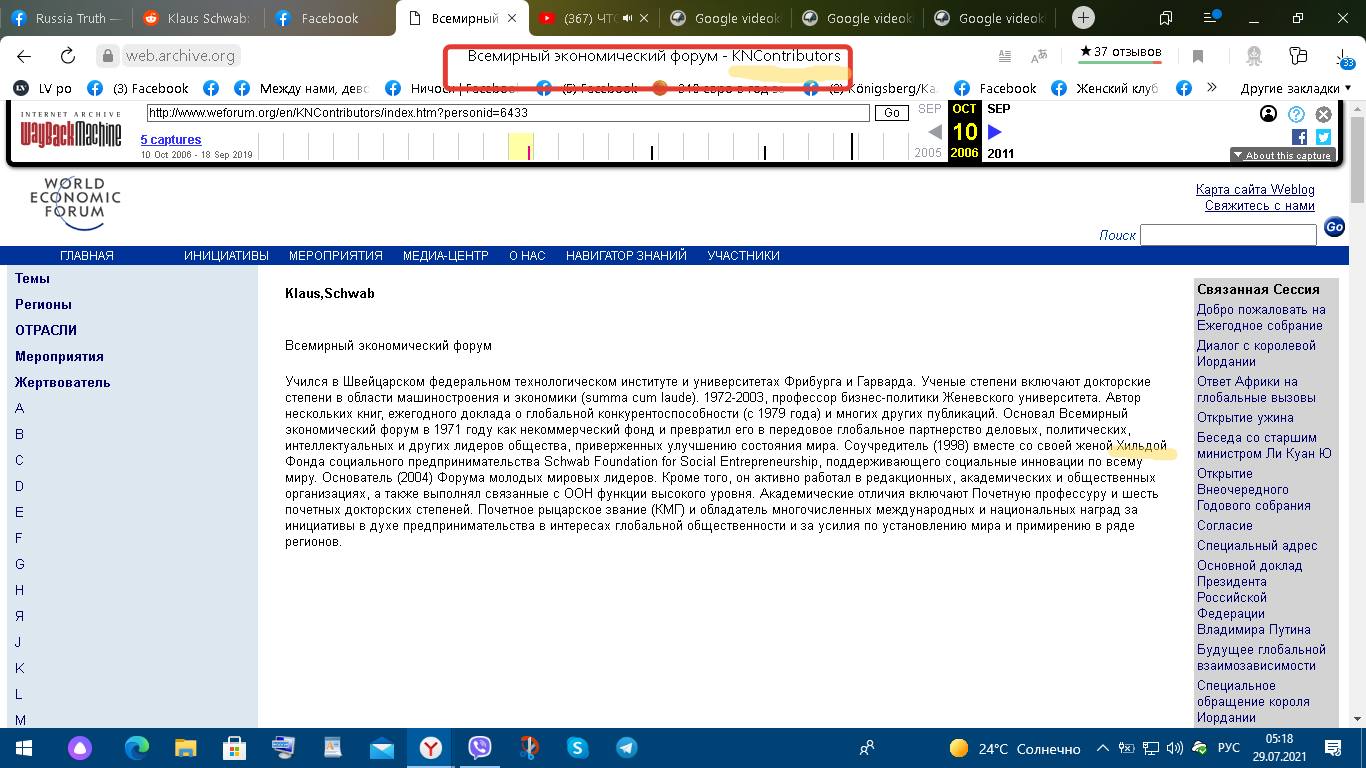Viewport: 1366px width, 768px height.
Task: Click the Wayback Machine logo
Action: [x=70, y=131]
